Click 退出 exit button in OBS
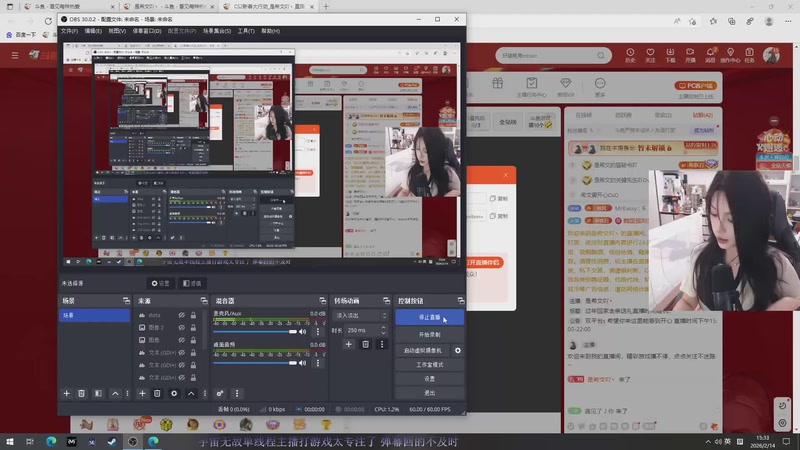Viewport: 800px width, 450px height. click(x=430, y=393)
